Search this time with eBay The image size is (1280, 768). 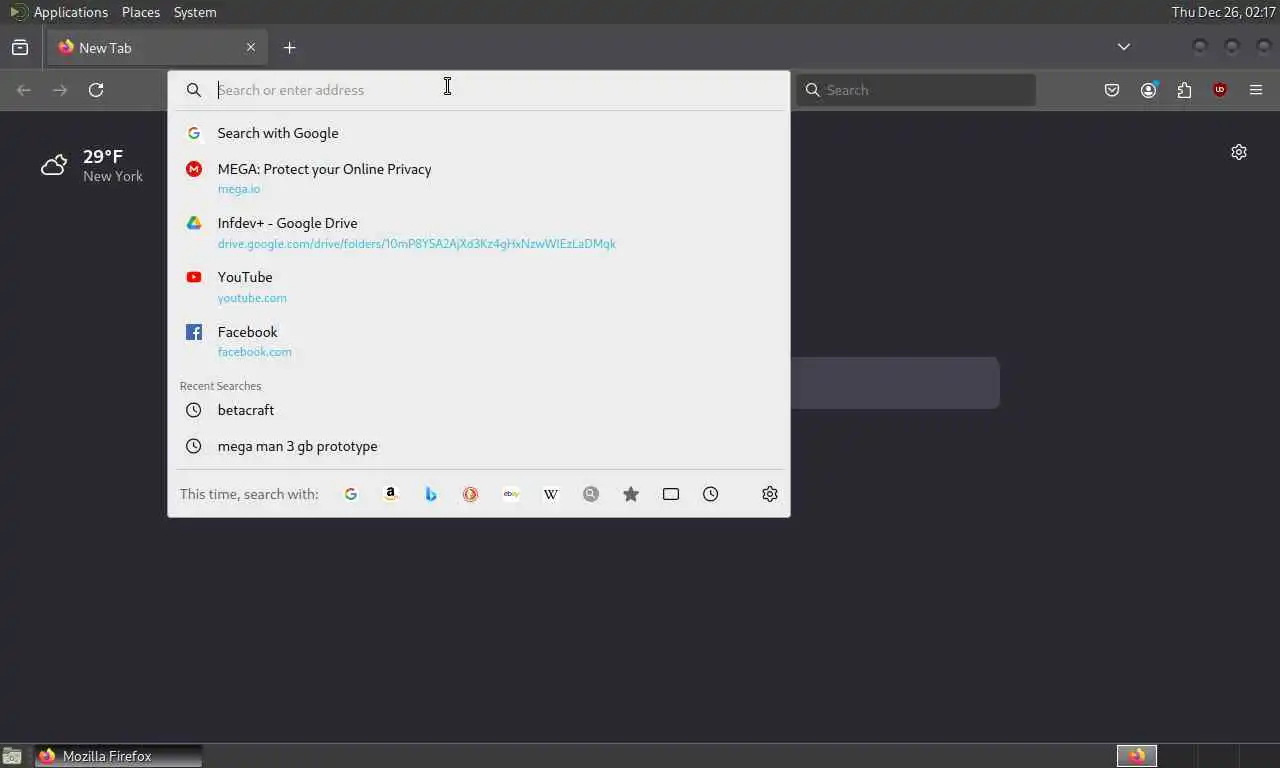(511, 494)
